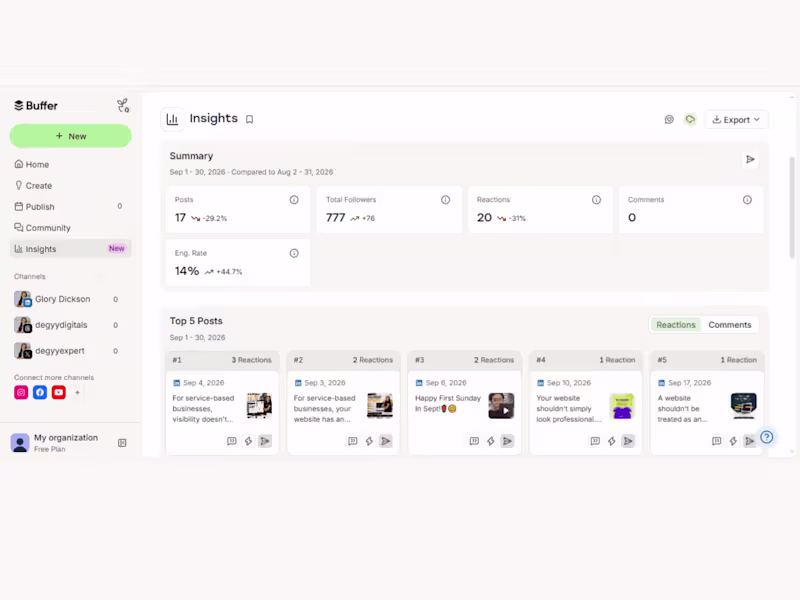Click the lightning boost icon on post #1
This screenshot has width=800, height=600.
pos(248,441)
